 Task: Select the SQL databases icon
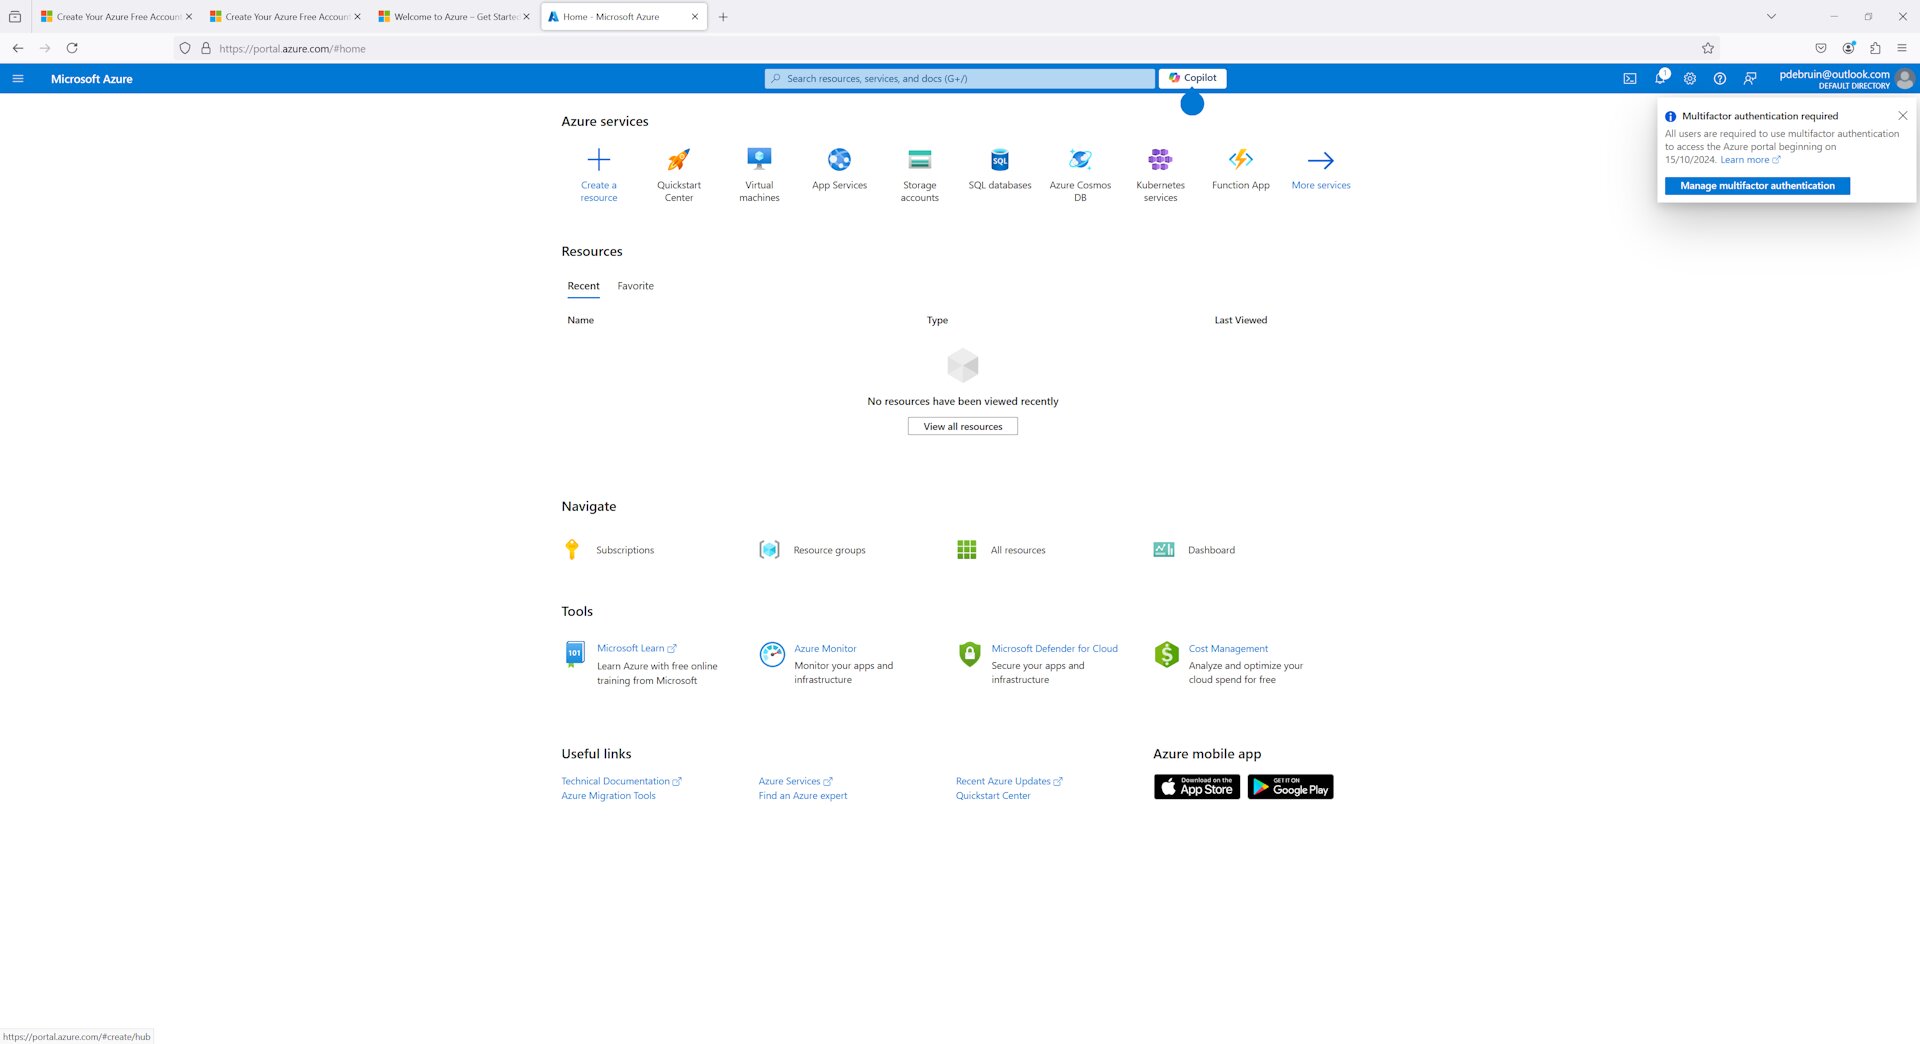coord(999,160)
